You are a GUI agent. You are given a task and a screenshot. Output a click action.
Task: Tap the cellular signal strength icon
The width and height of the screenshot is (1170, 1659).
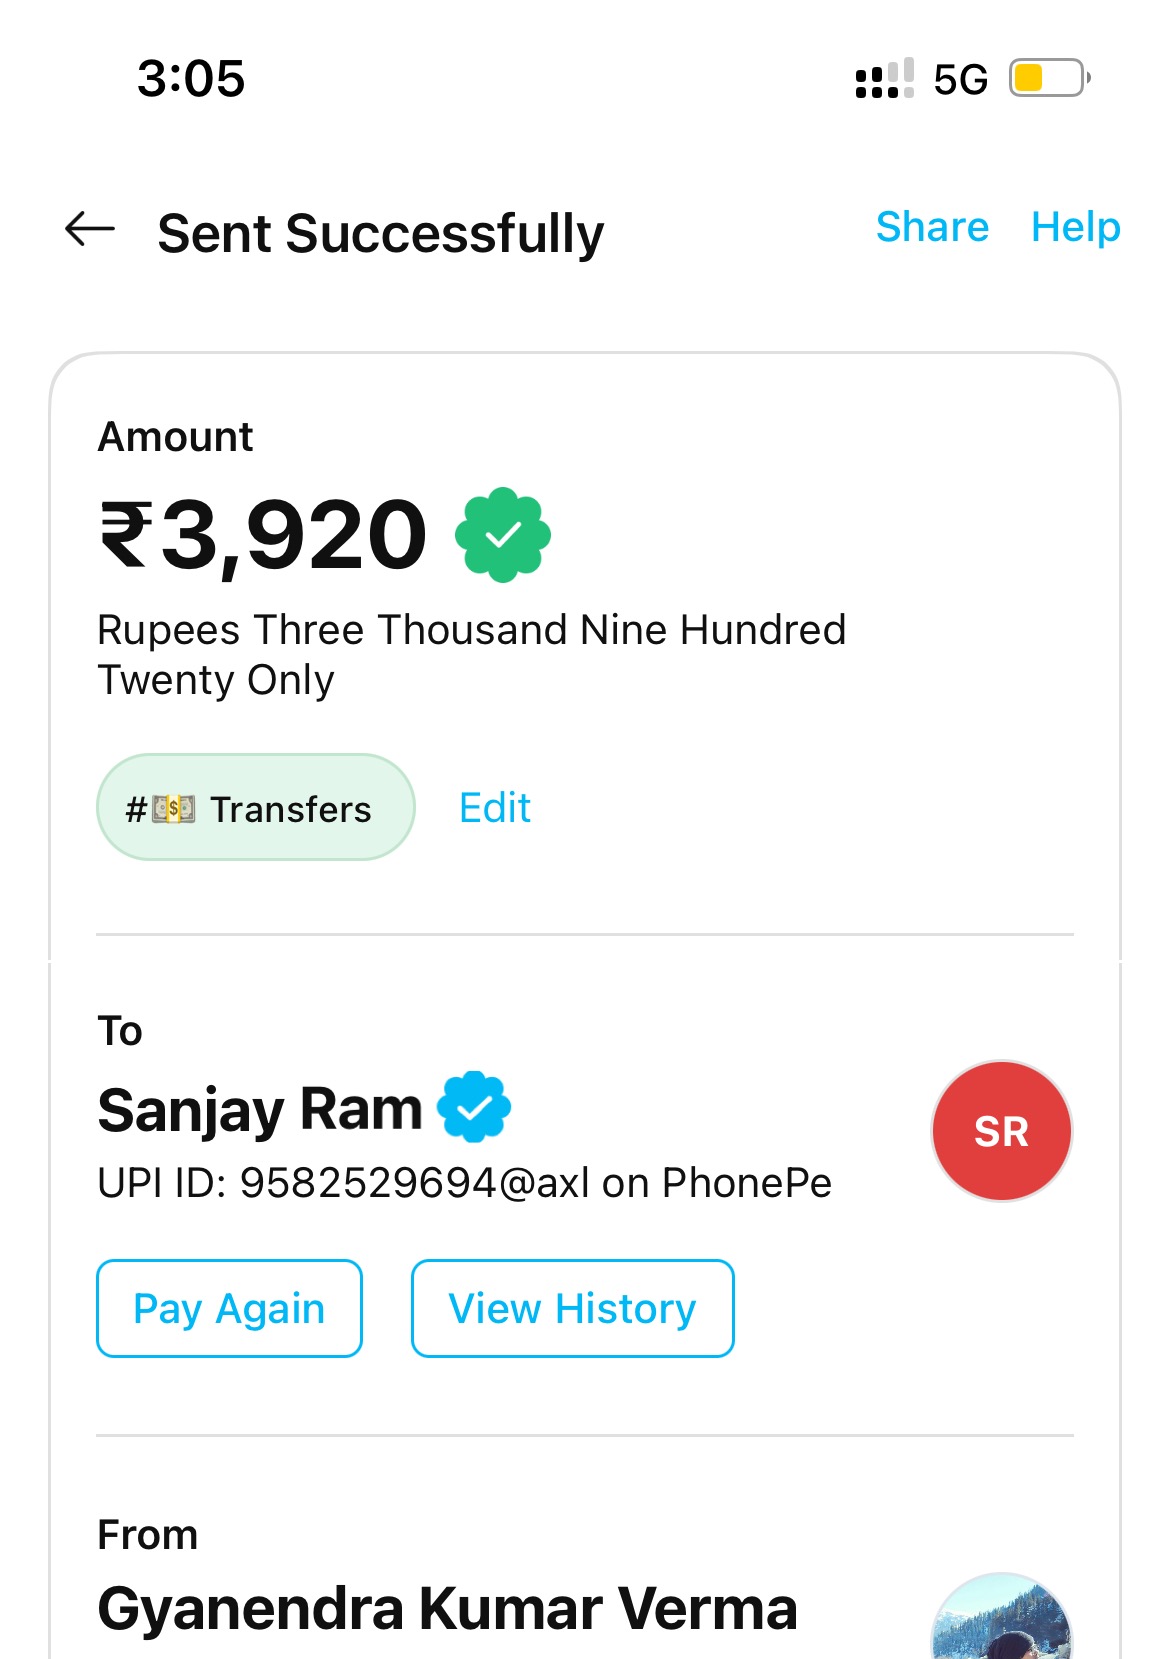pos(884,78)
